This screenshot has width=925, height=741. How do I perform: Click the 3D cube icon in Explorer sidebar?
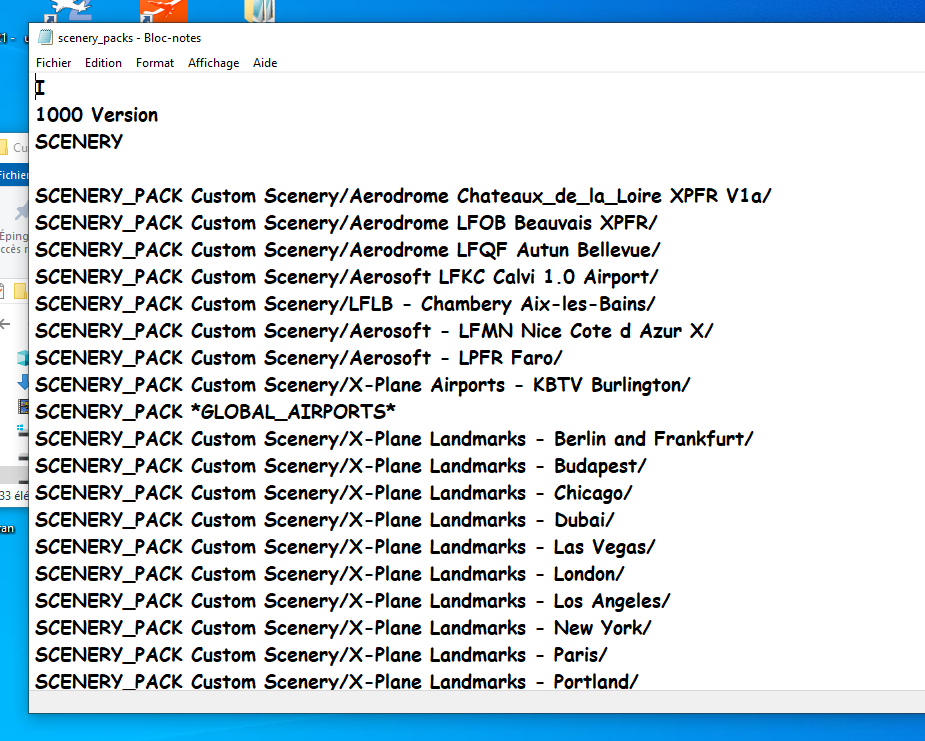point(23,358)
